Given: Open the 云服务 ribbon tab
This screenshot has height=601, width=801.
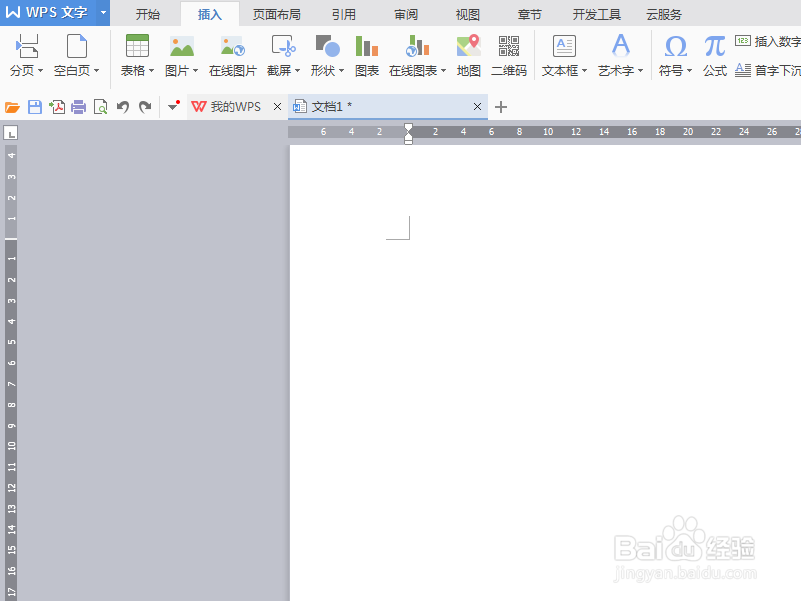Looking at the screenshot, I should click(x=664, y=14).
